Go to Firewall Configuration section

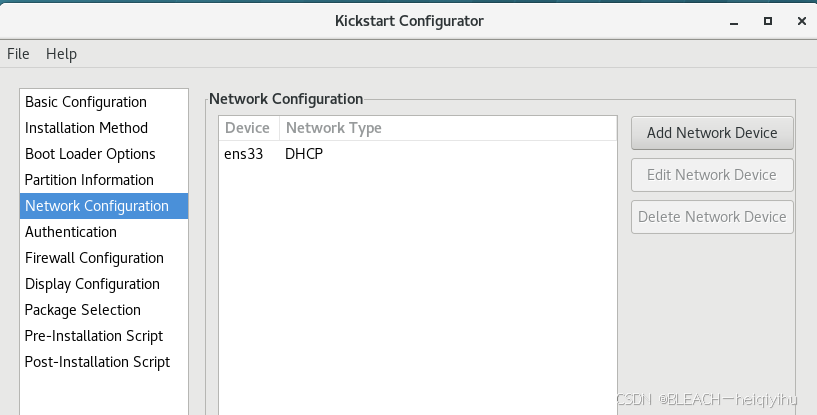[104, 258]
